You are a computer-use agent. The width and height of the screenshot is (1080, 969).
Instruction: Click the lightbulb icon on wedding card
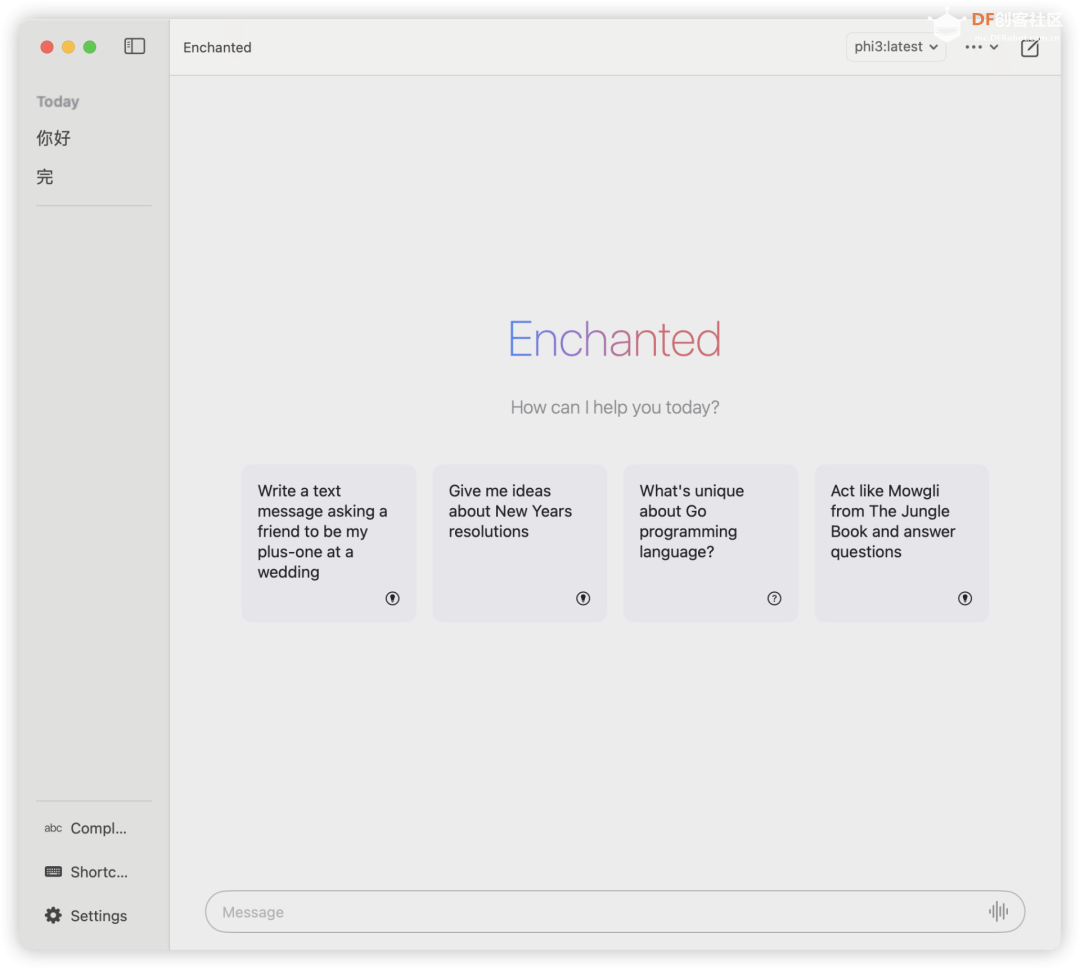[x=392, y=598]
